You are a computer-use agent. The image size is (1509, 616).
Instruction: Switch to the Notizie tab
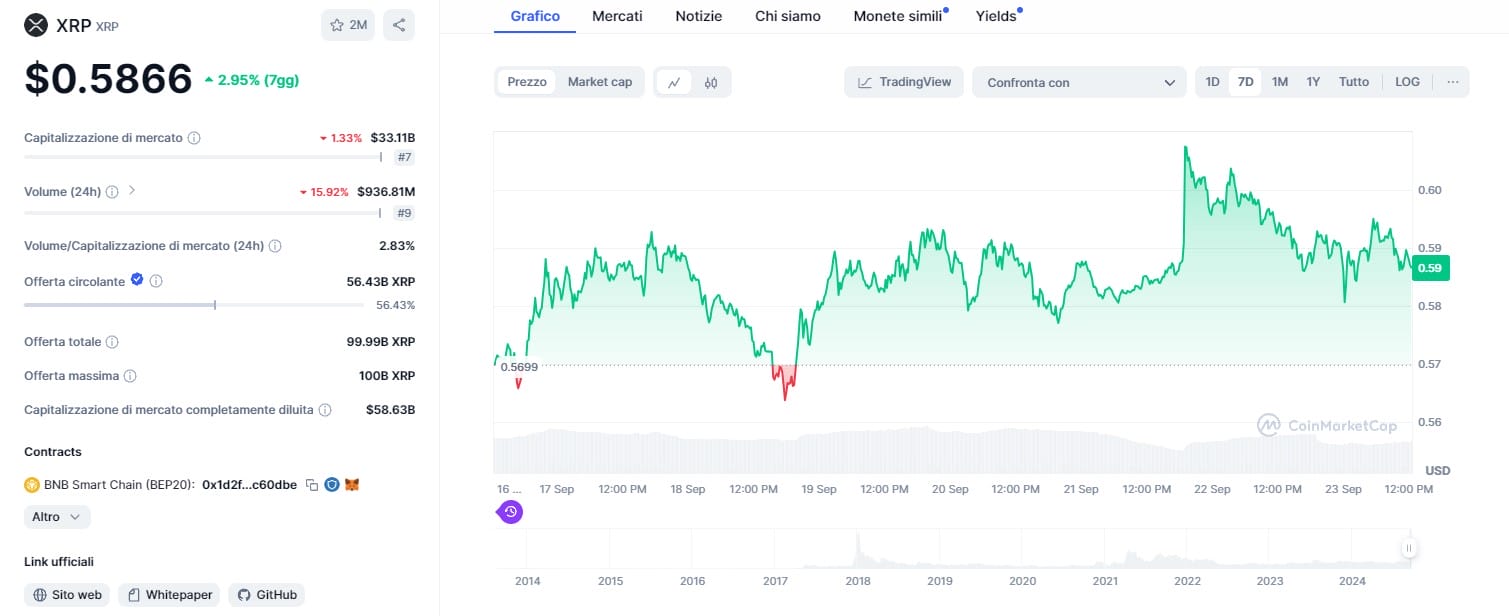698,16
